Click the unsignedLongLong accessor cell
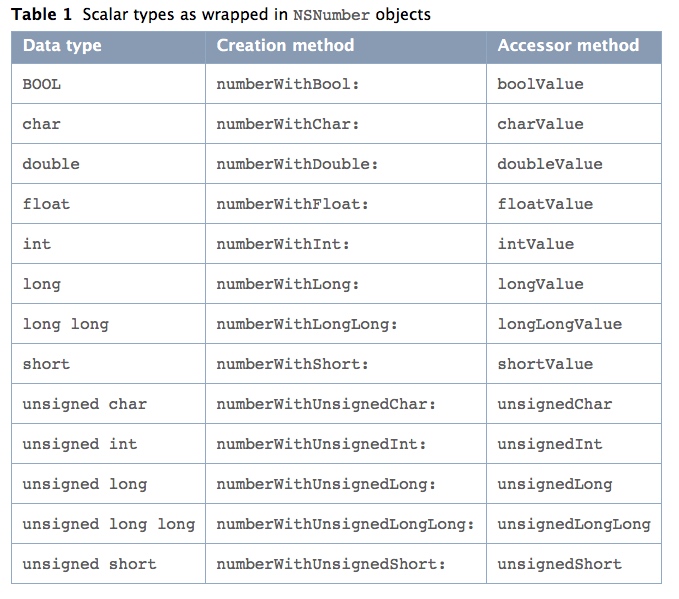Screen dimensions: 679x599 [574, 524]
